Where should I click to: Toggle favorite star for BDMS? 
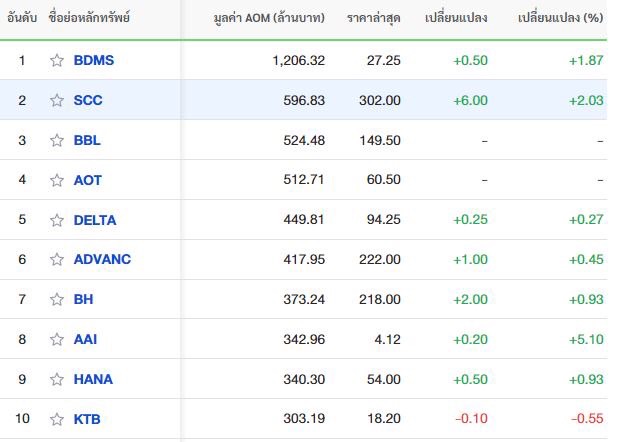(x=57, y=60)
